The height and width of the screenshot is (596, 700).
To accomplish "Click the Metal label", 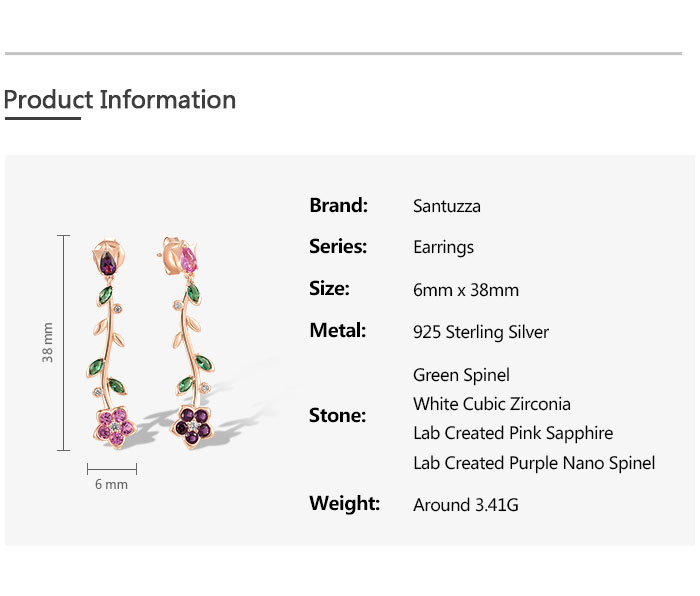I will (x=338, y=330).
